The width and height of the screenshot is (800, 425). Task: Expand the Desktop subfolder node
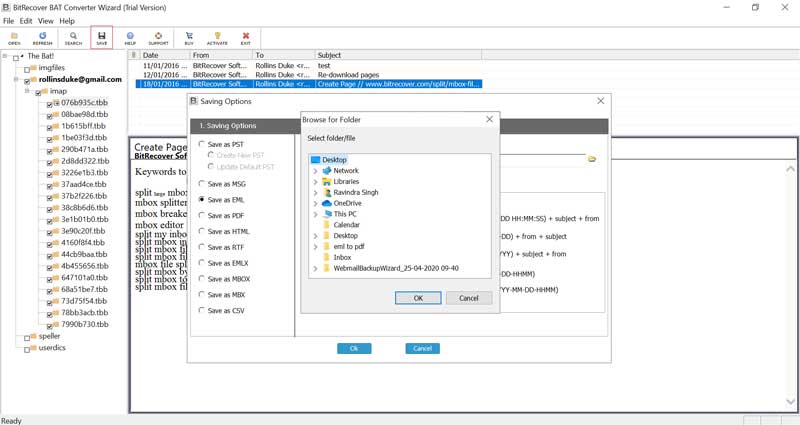tap(315, 236)
